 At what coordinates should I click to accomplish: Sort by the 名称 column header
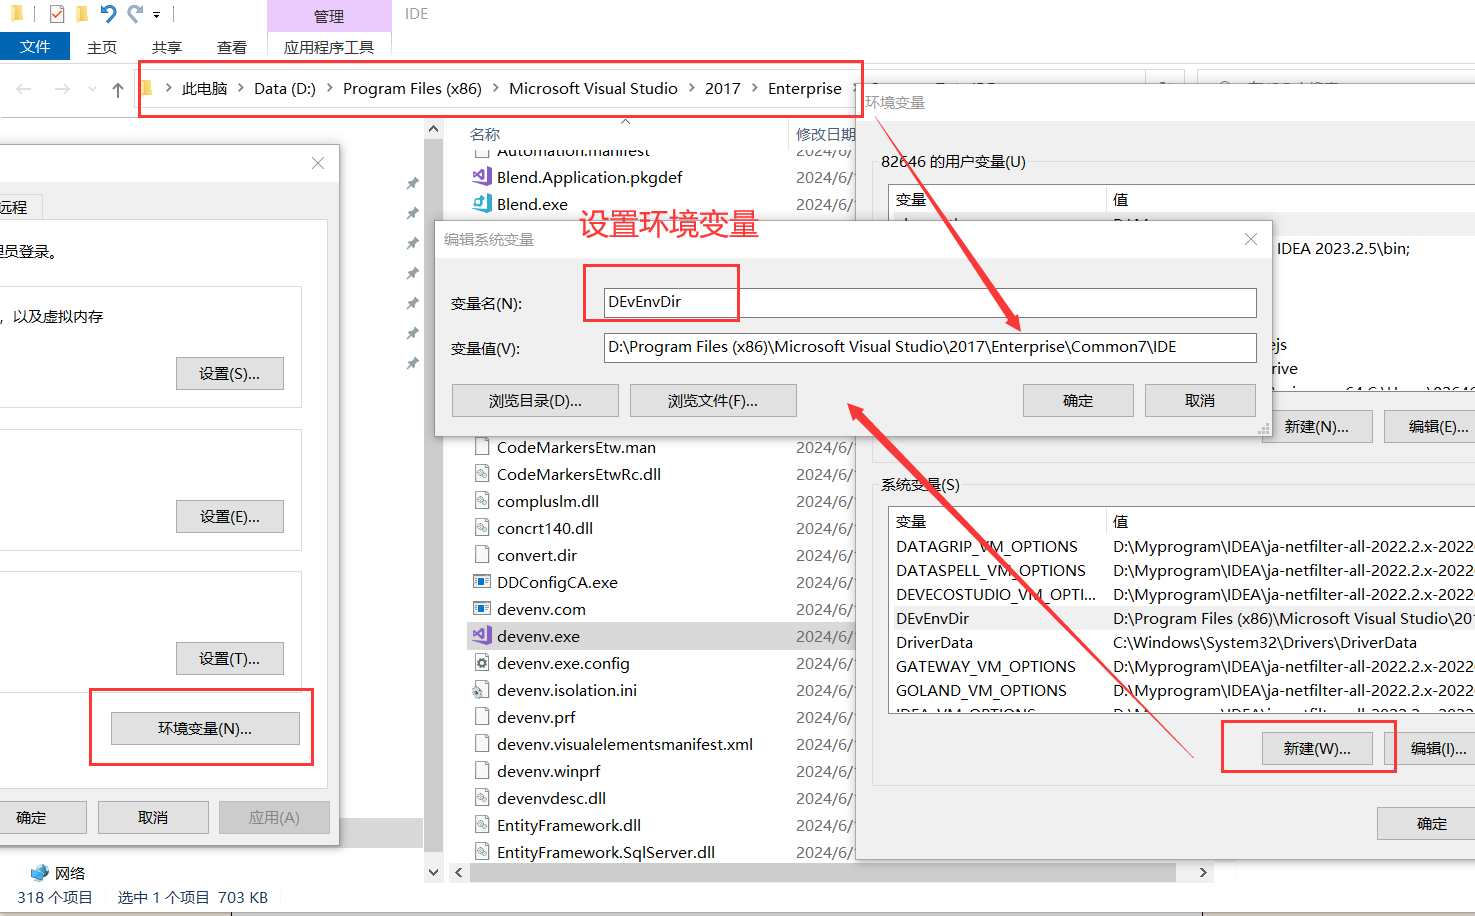pyautogui.click(x=485, y=134)
